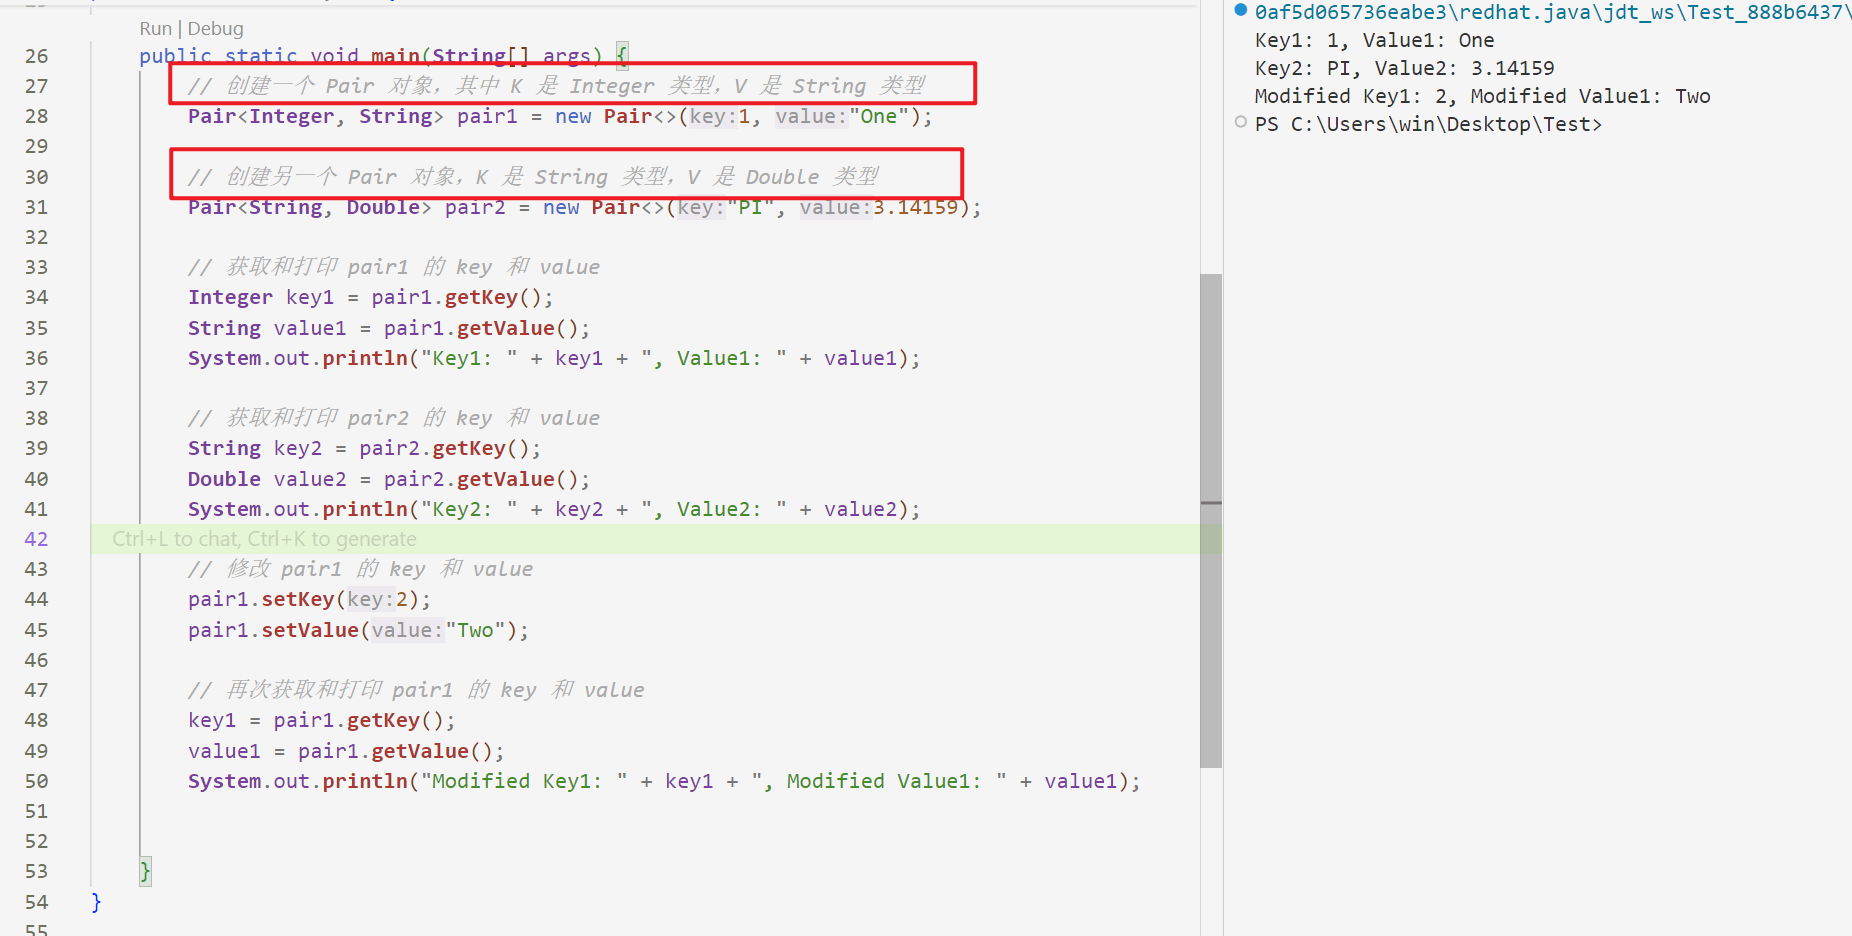Click println statement with "Modified Key1: "

(664, 782)
